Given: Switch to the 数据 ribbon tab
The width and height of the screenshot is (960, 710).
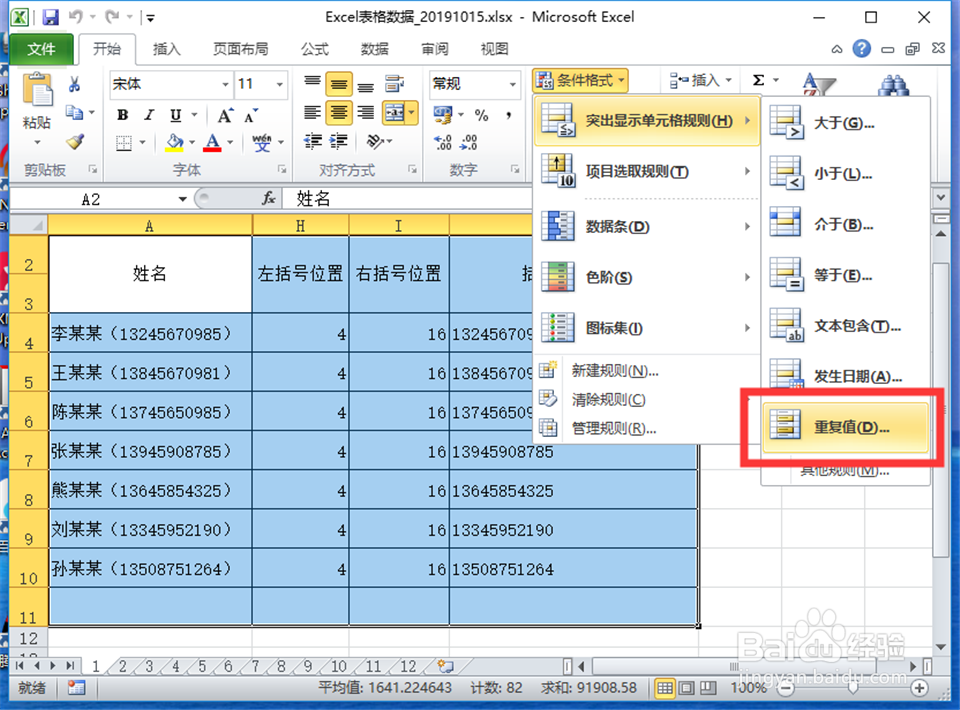Looking at the screenshot, I should click(x=375, y=49).
